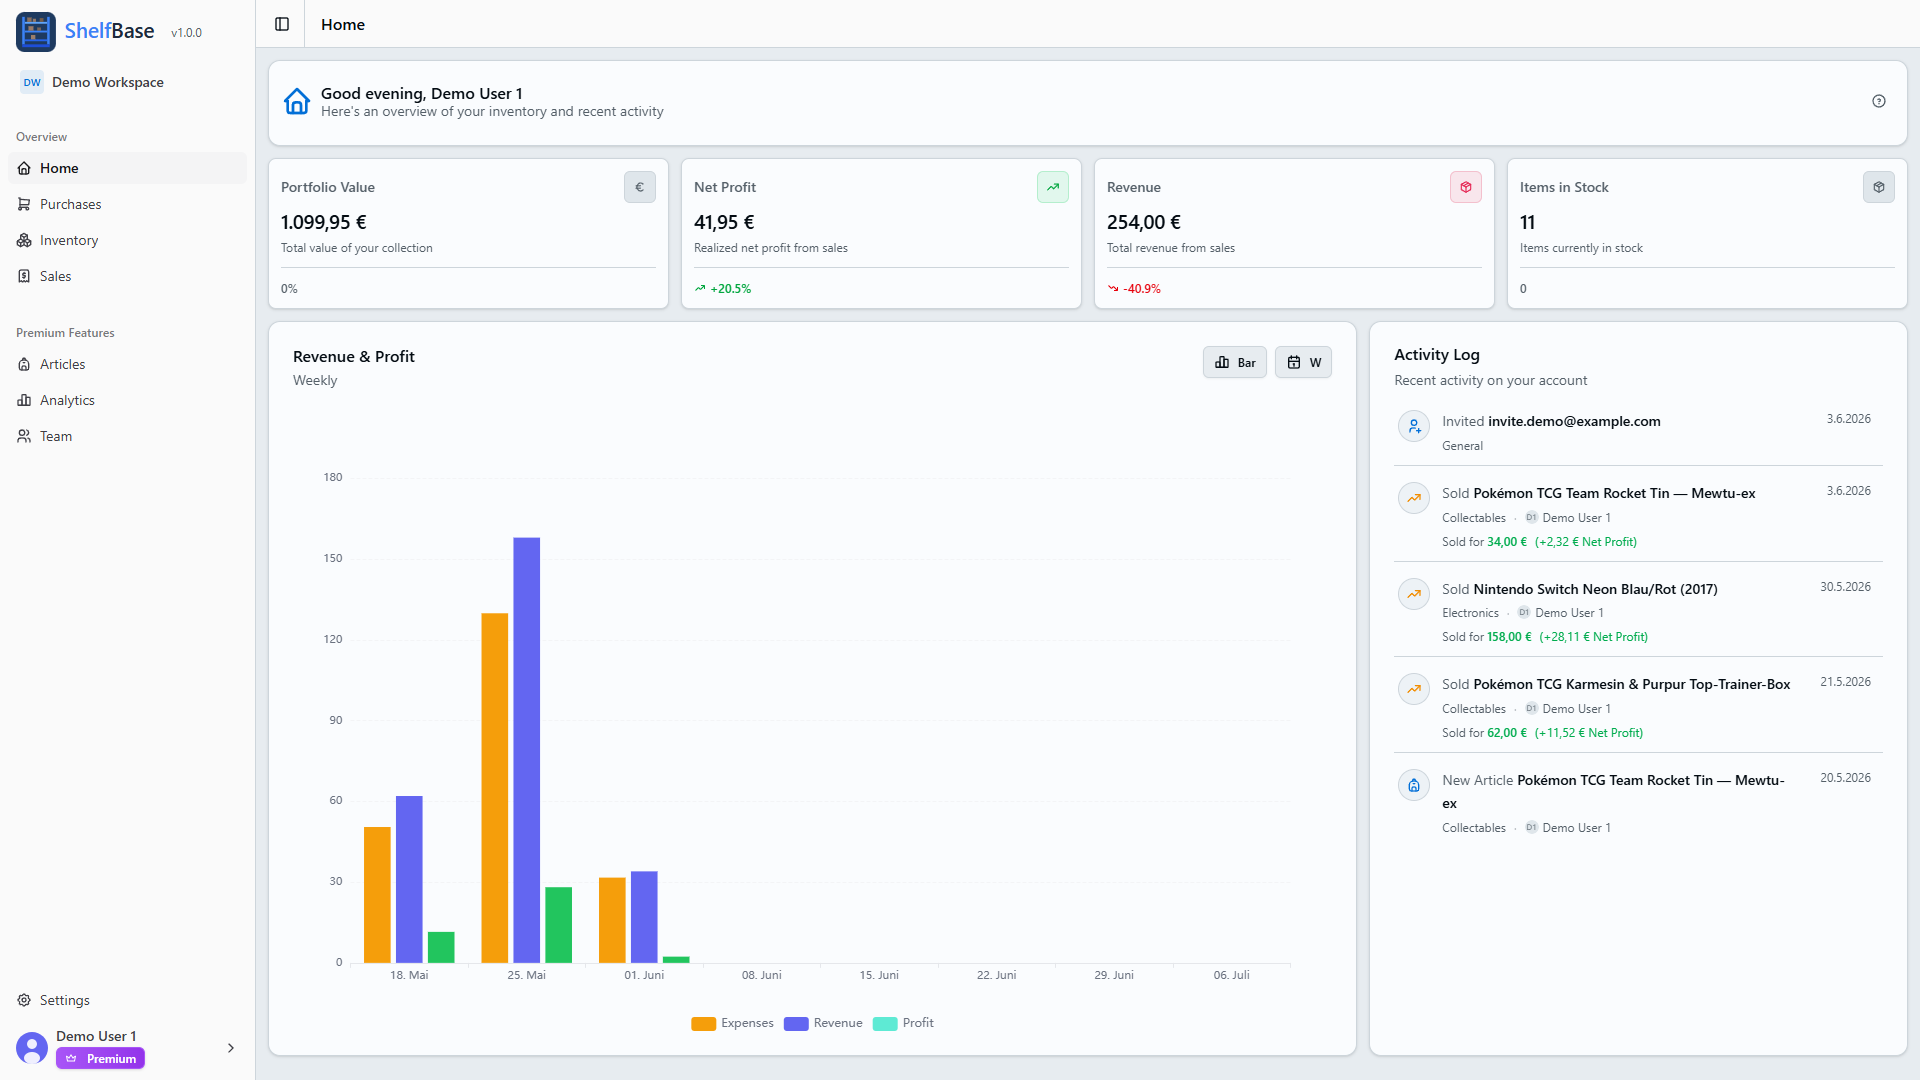1920x1080 pixels.
Task: Click the Home house icon in greeting banner
Action: tap(297, 102)
